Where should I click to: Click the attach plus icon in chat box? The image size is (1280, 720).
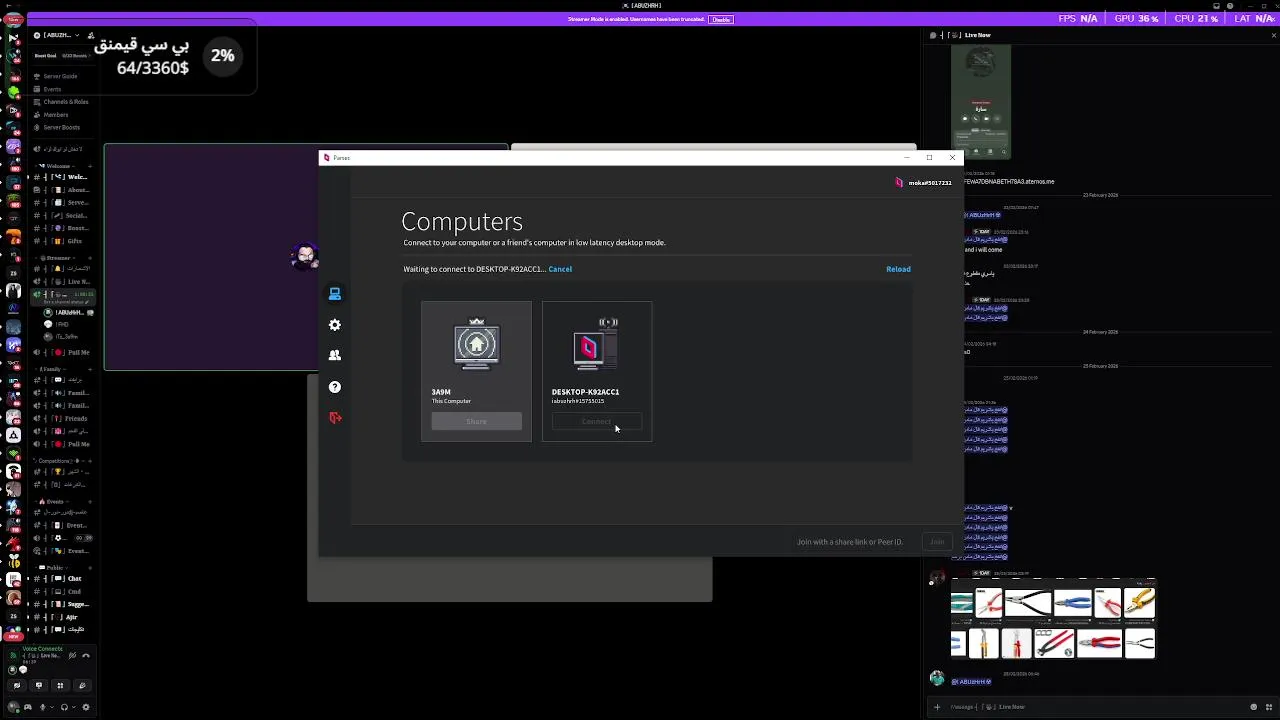[937, 707]
